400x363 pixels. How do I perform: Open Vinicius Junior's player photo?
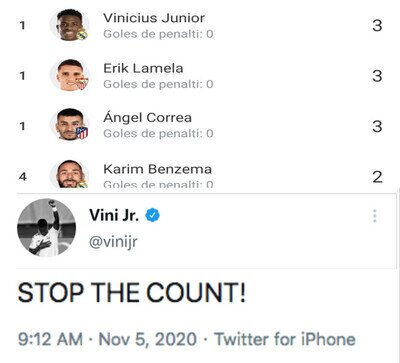click(x=70, y=25)
